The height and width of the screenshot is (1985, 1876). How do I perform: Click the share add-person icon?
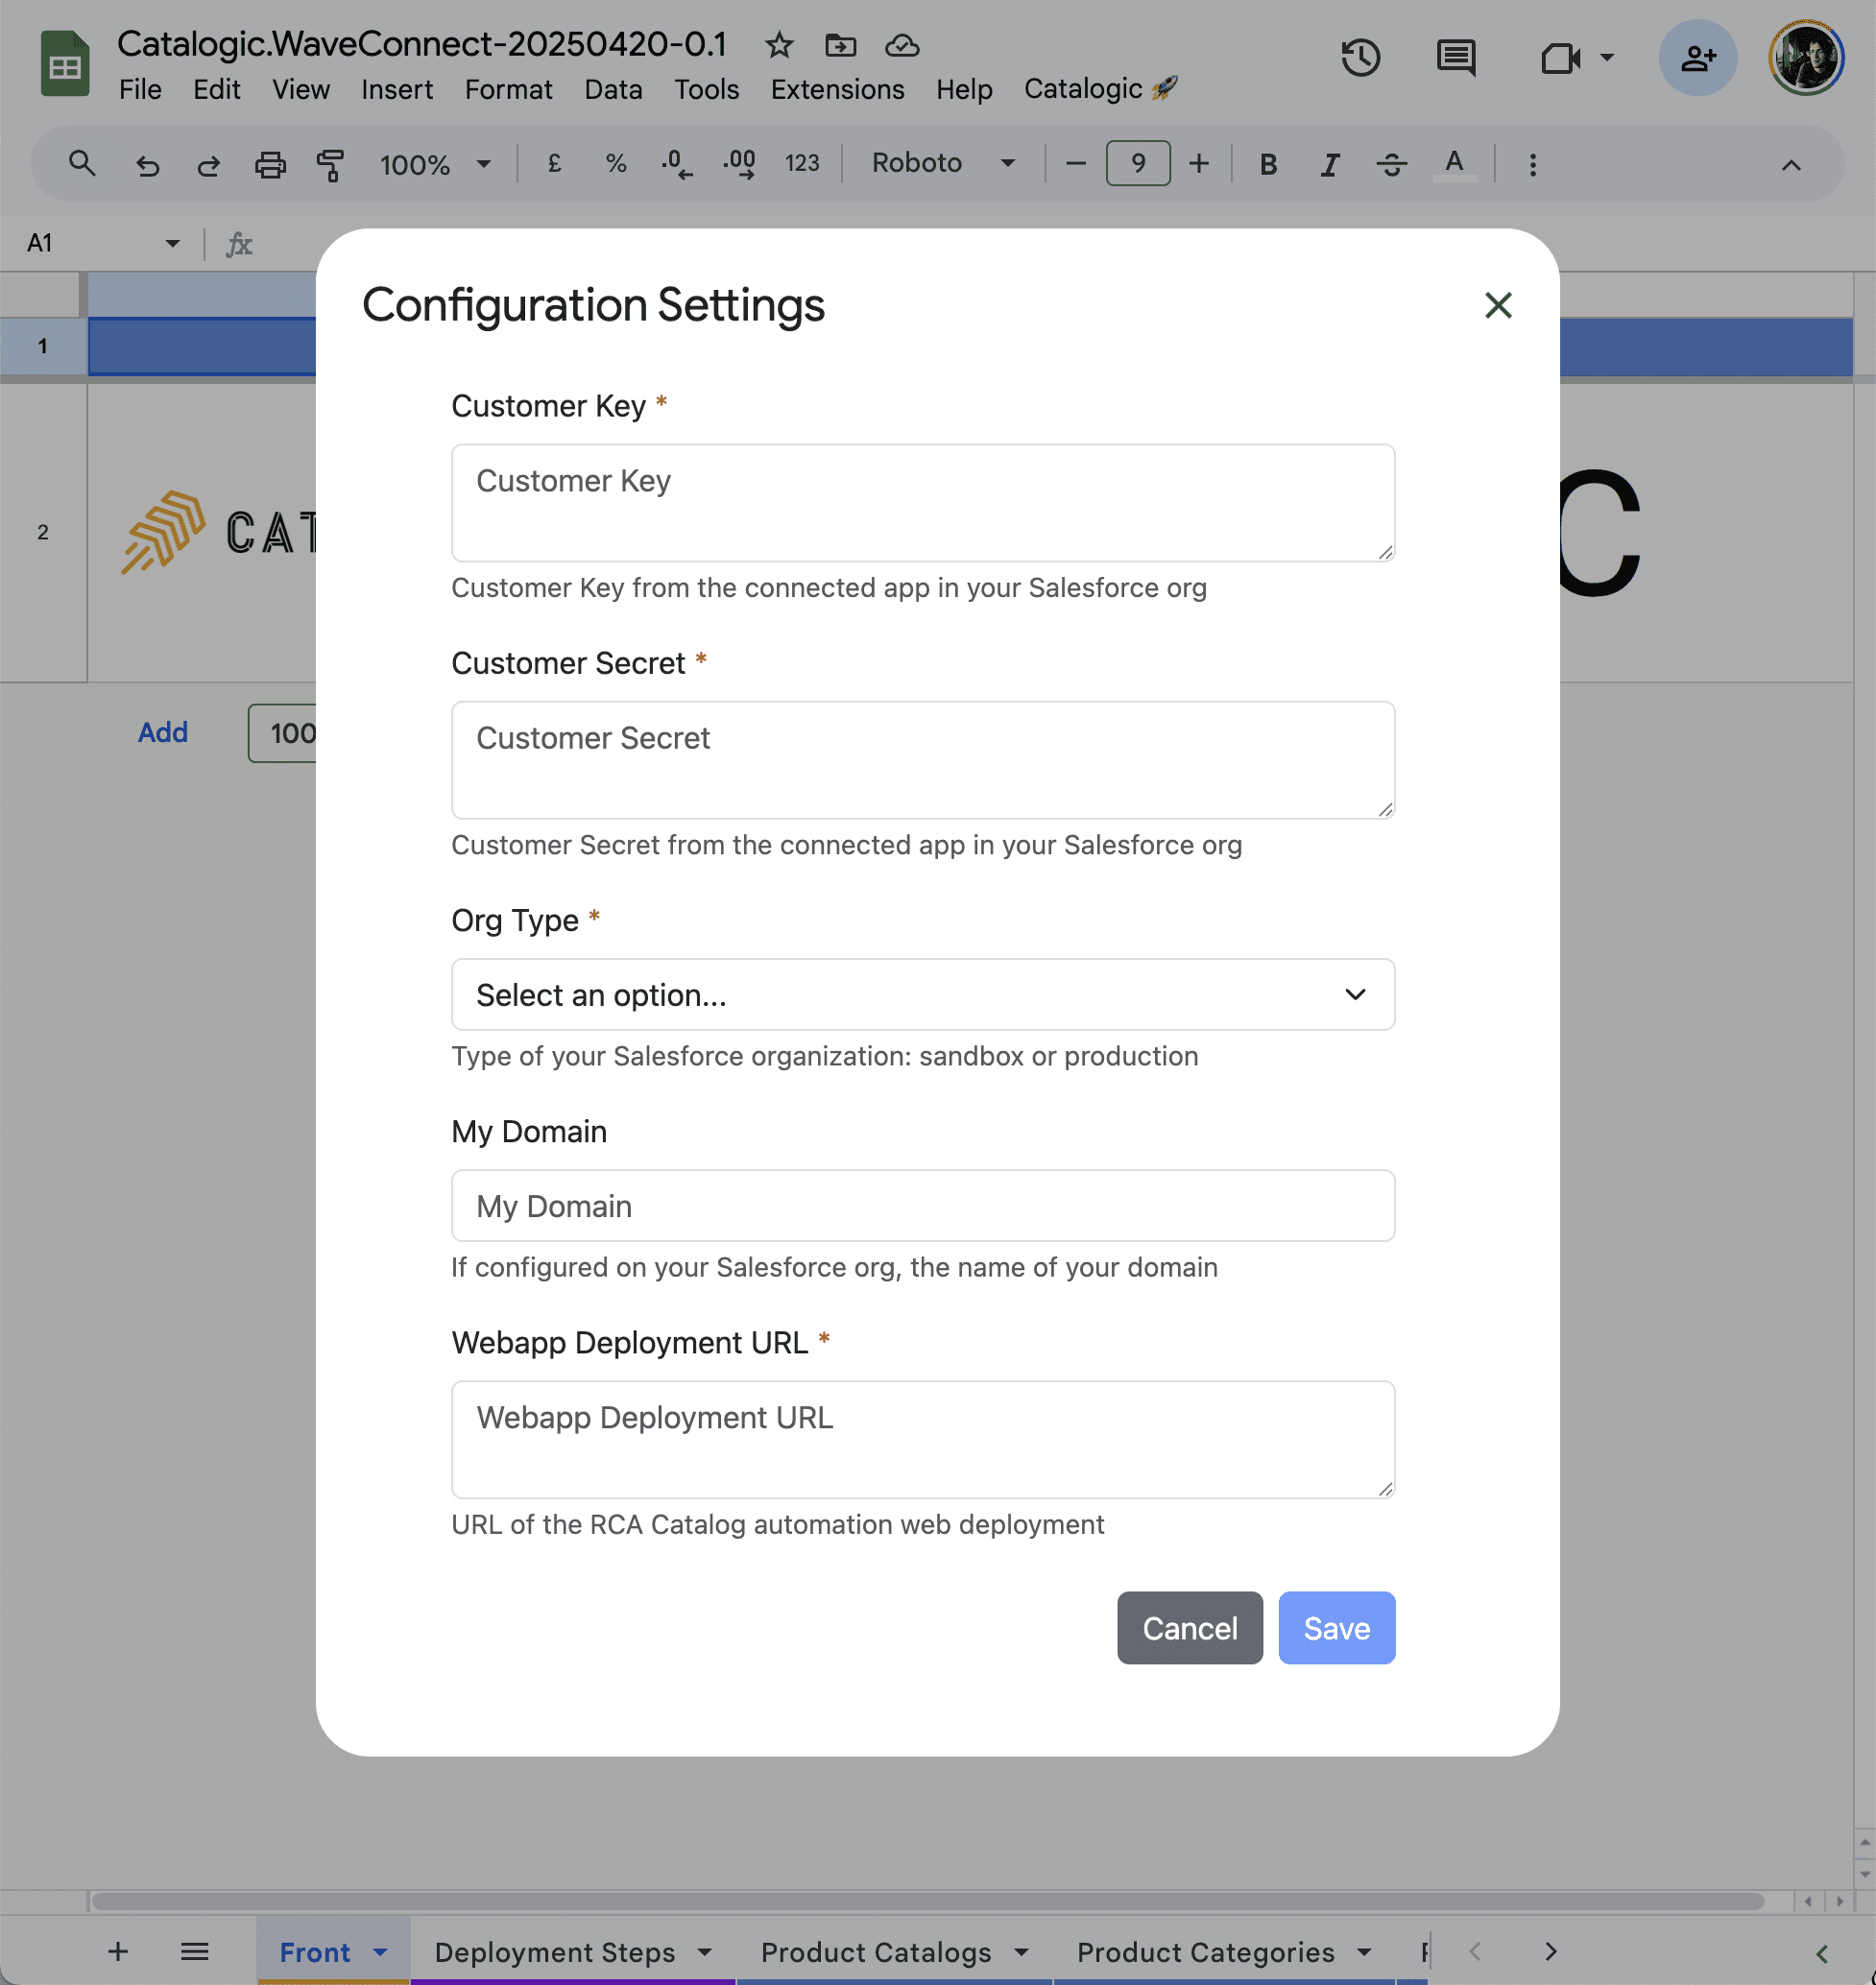[x=1697, y=58]
